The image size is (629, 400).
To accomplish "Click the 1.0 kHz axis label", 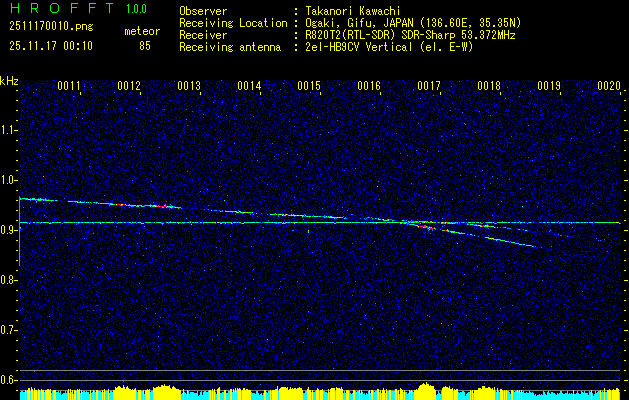I will pos(8,180).
